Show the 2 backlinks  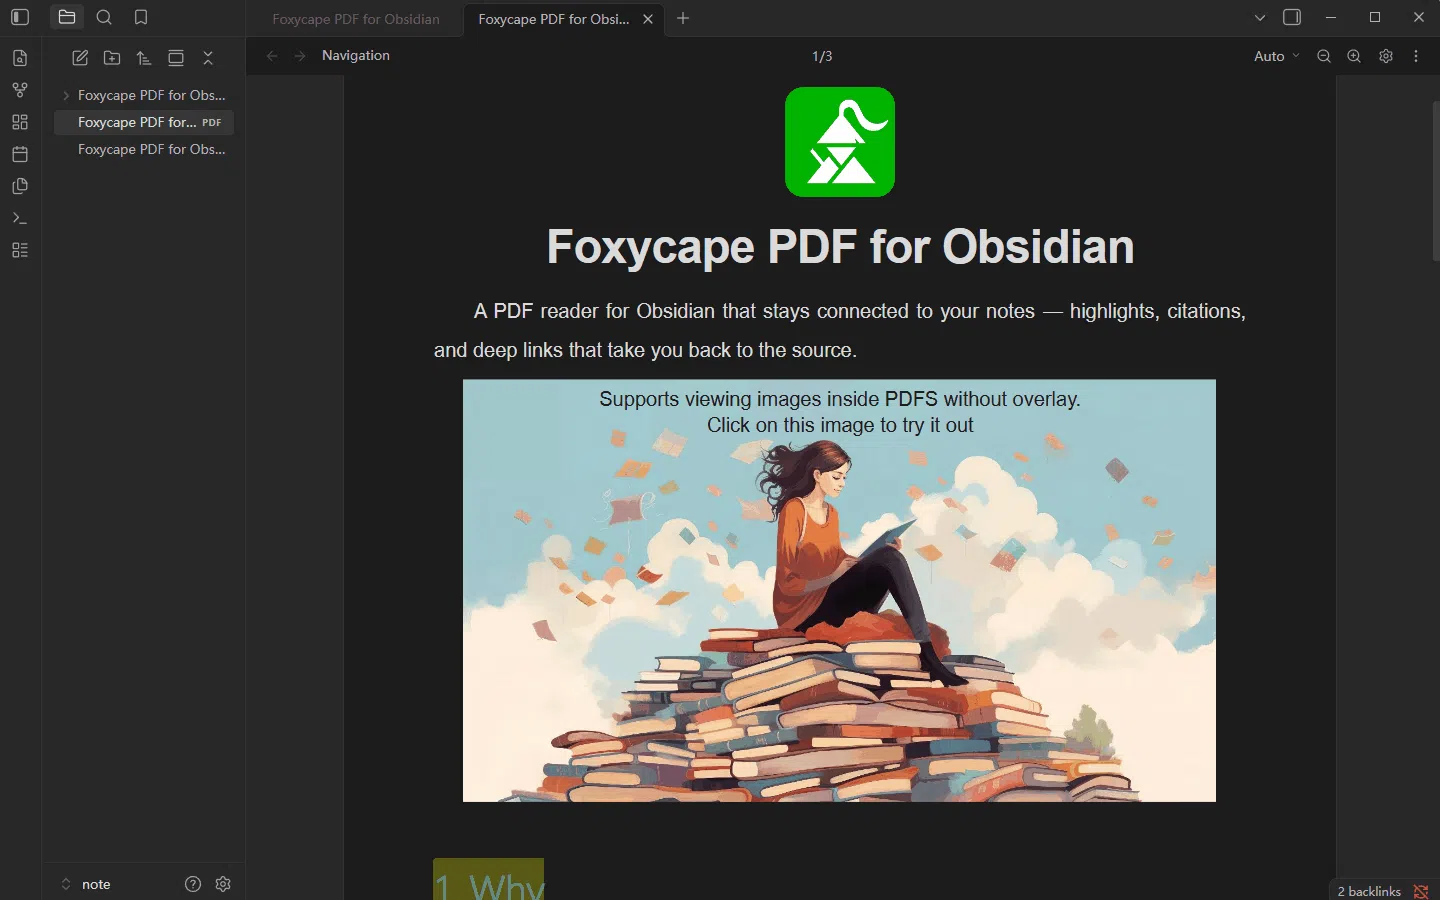[x=1369, y=891]
